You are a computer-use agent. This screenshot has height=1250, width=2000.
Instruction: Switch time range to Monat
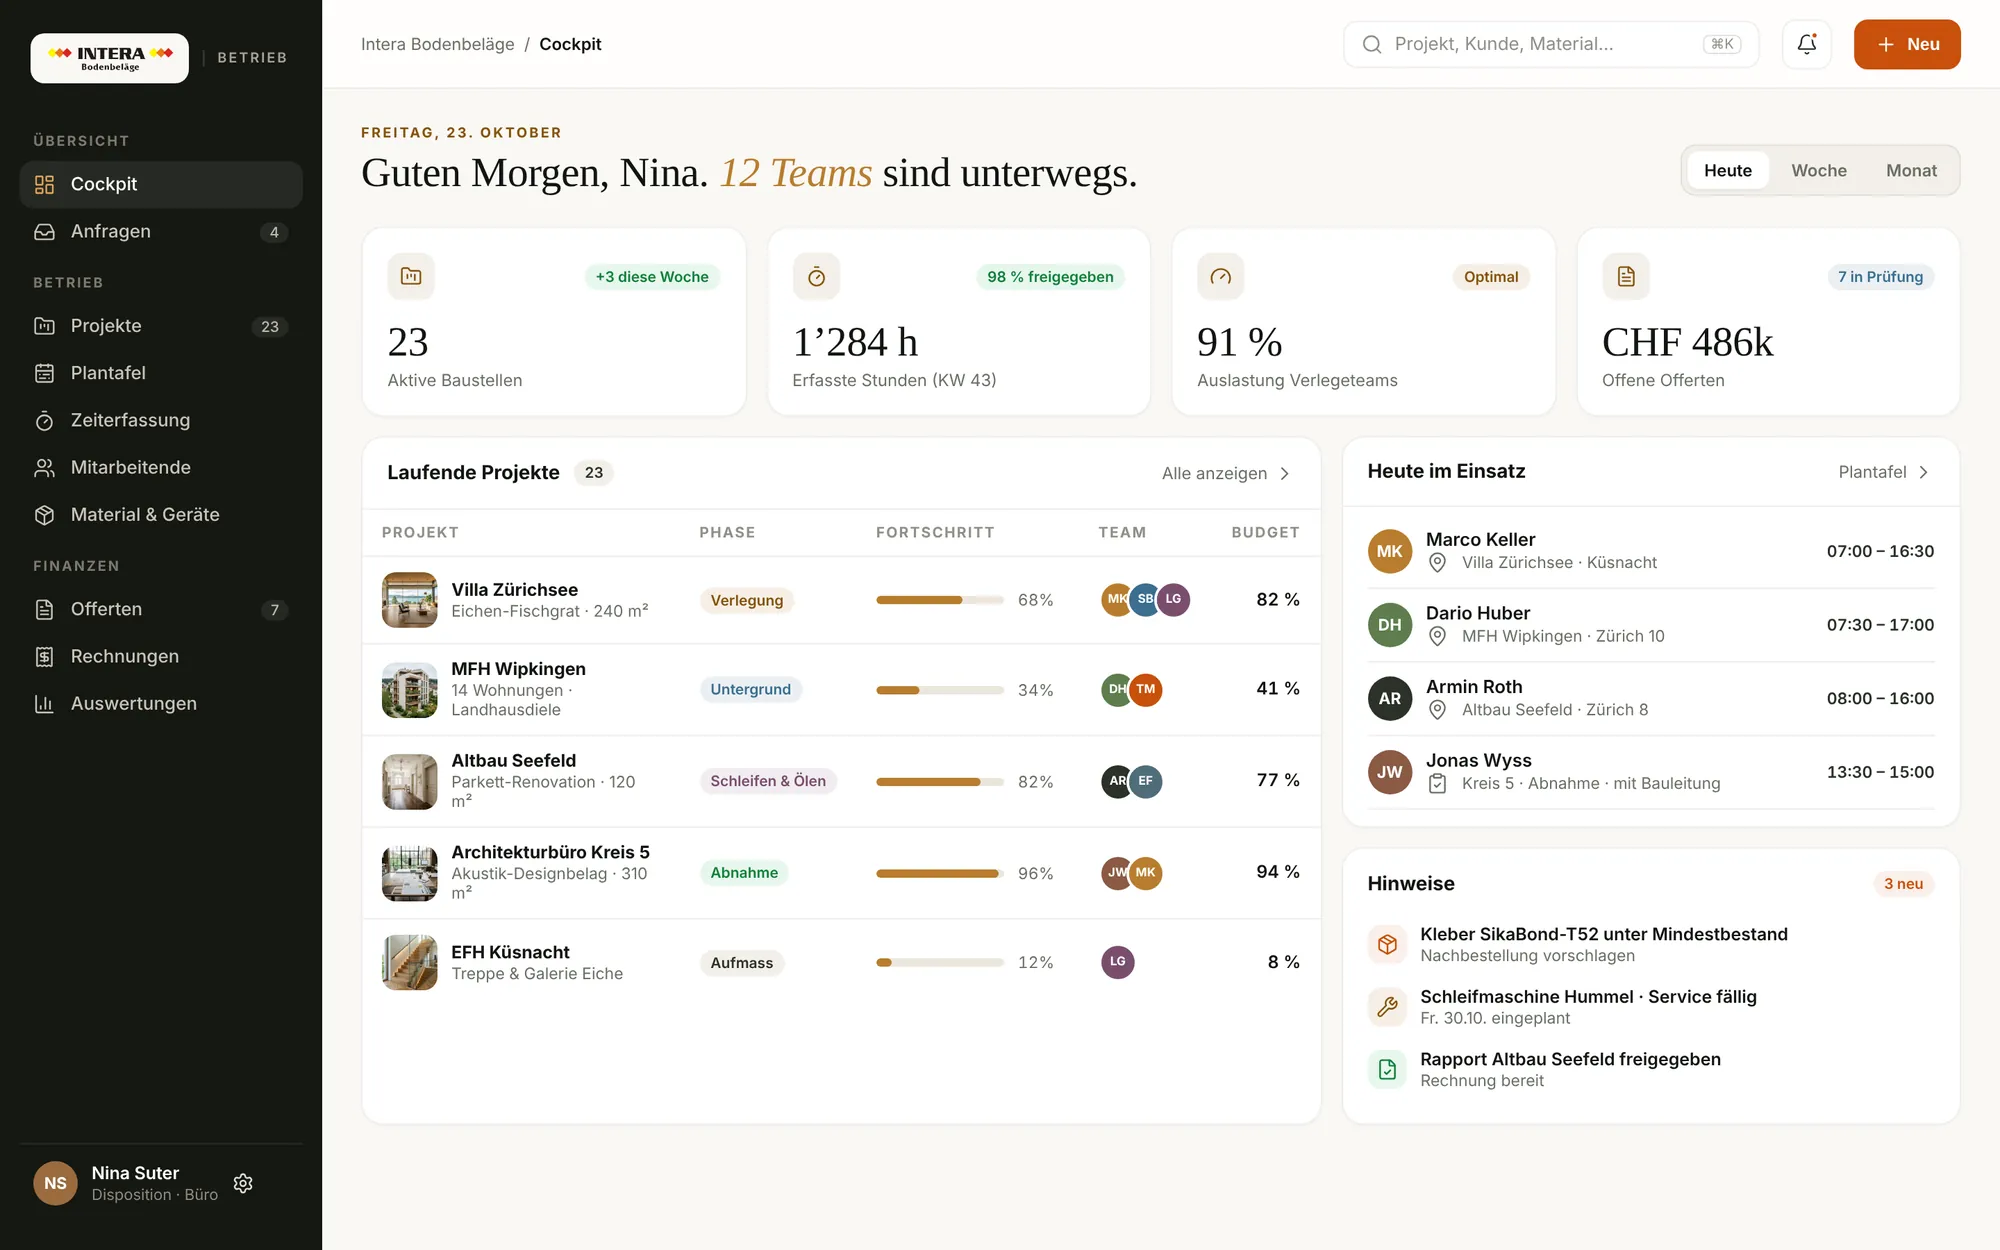pos(1911,170)
